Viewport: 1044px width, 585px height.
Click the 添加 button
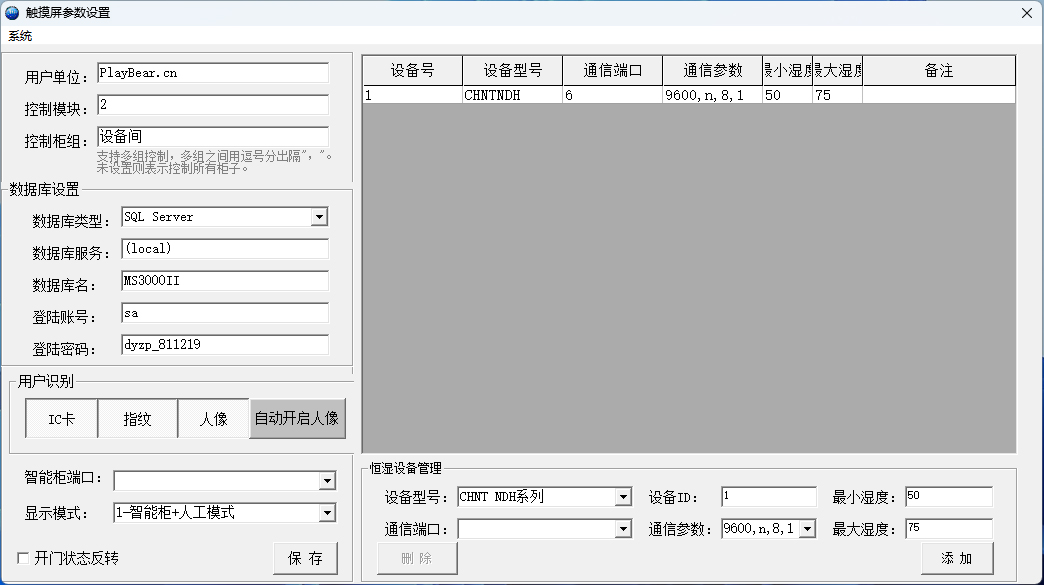click(x=957, y=558)
